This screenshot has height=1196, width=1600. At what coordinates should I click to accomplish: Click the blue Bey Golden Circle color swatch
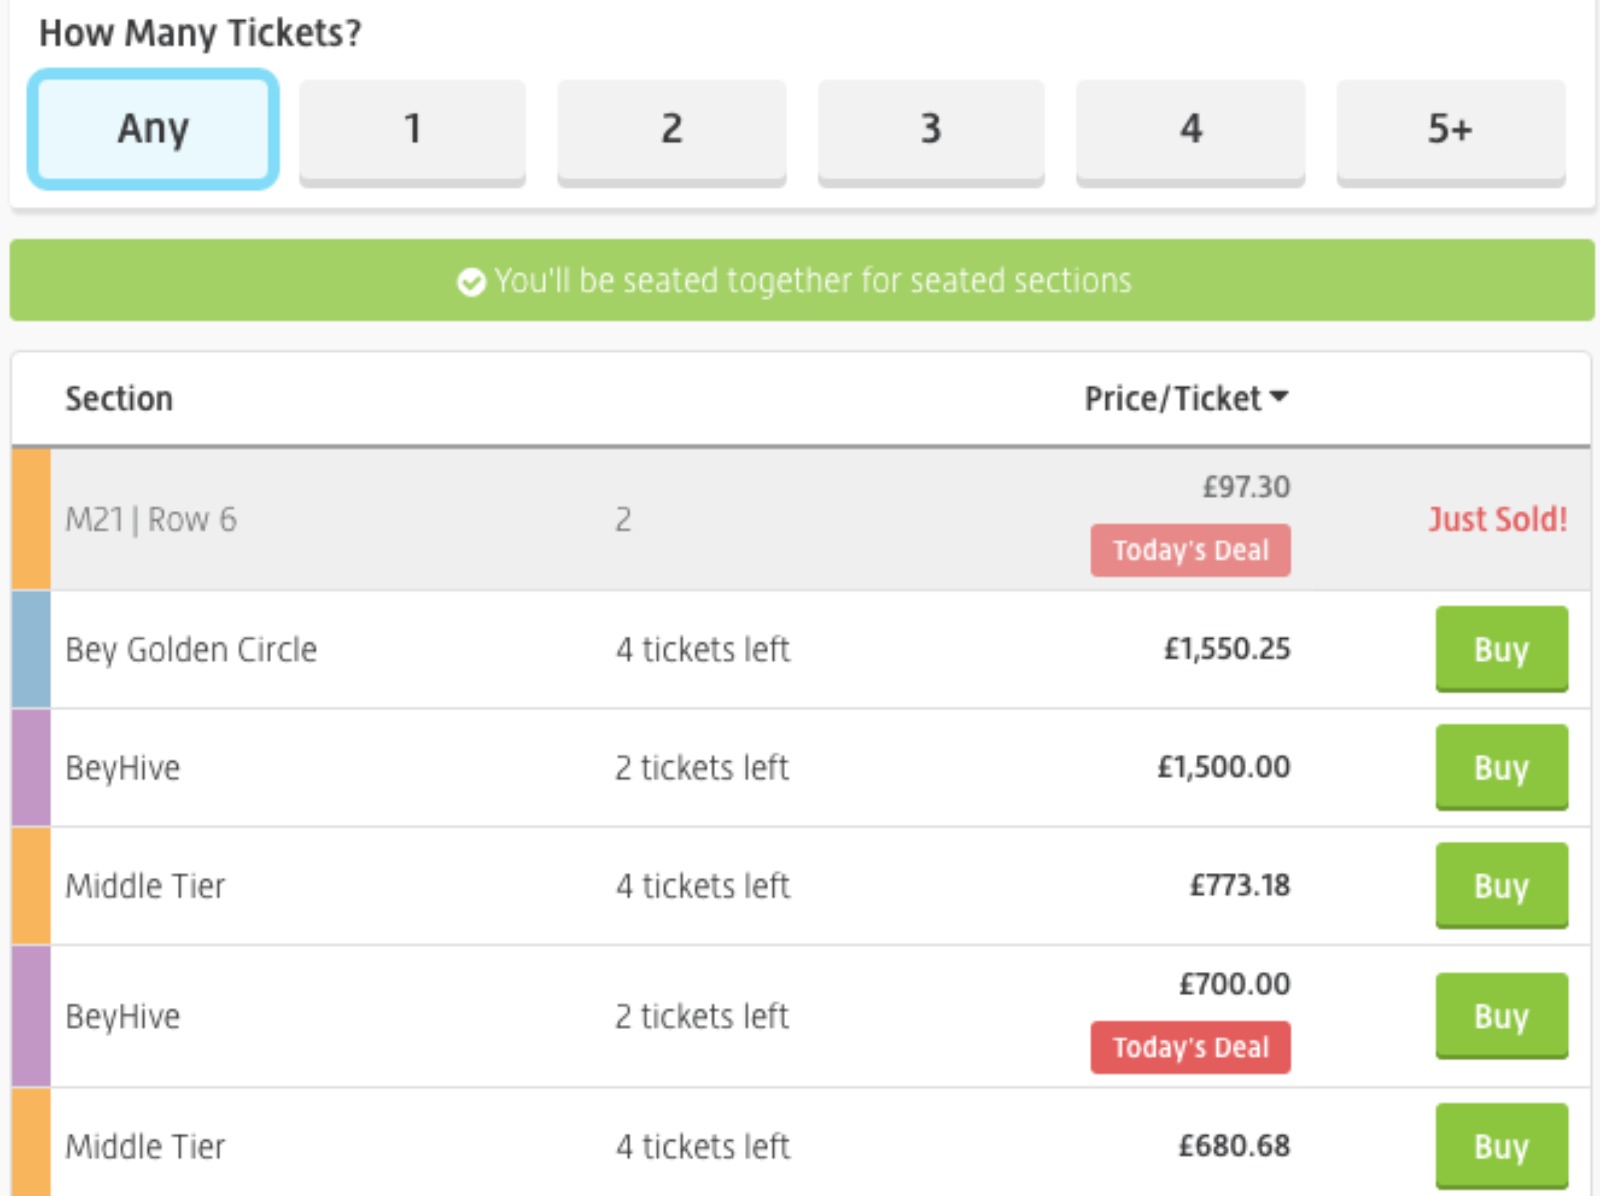[31, 649]
